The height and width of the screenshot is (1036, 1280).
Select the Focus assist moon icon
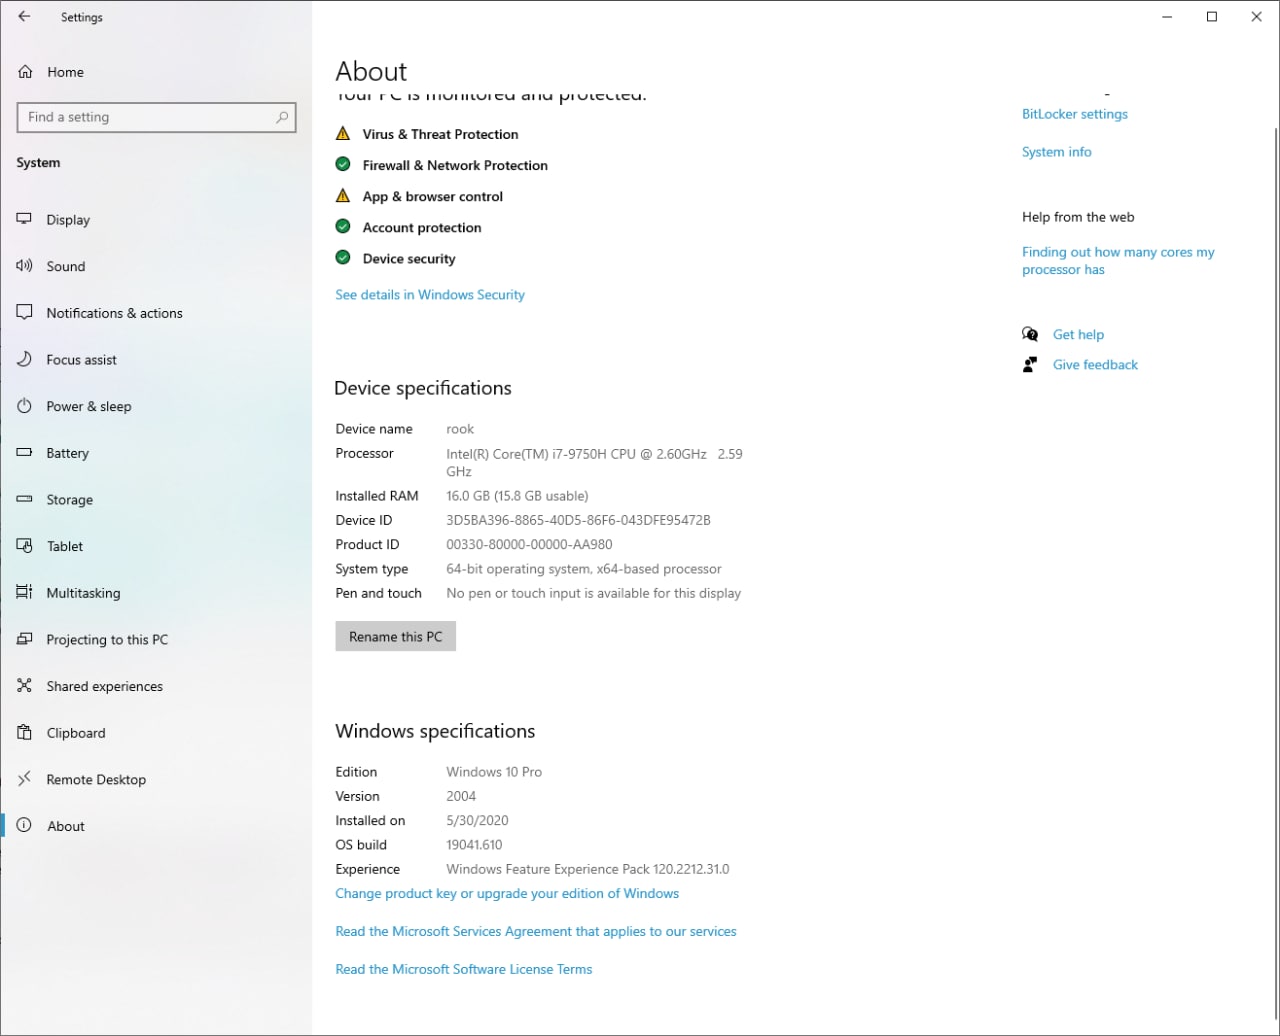25,360
